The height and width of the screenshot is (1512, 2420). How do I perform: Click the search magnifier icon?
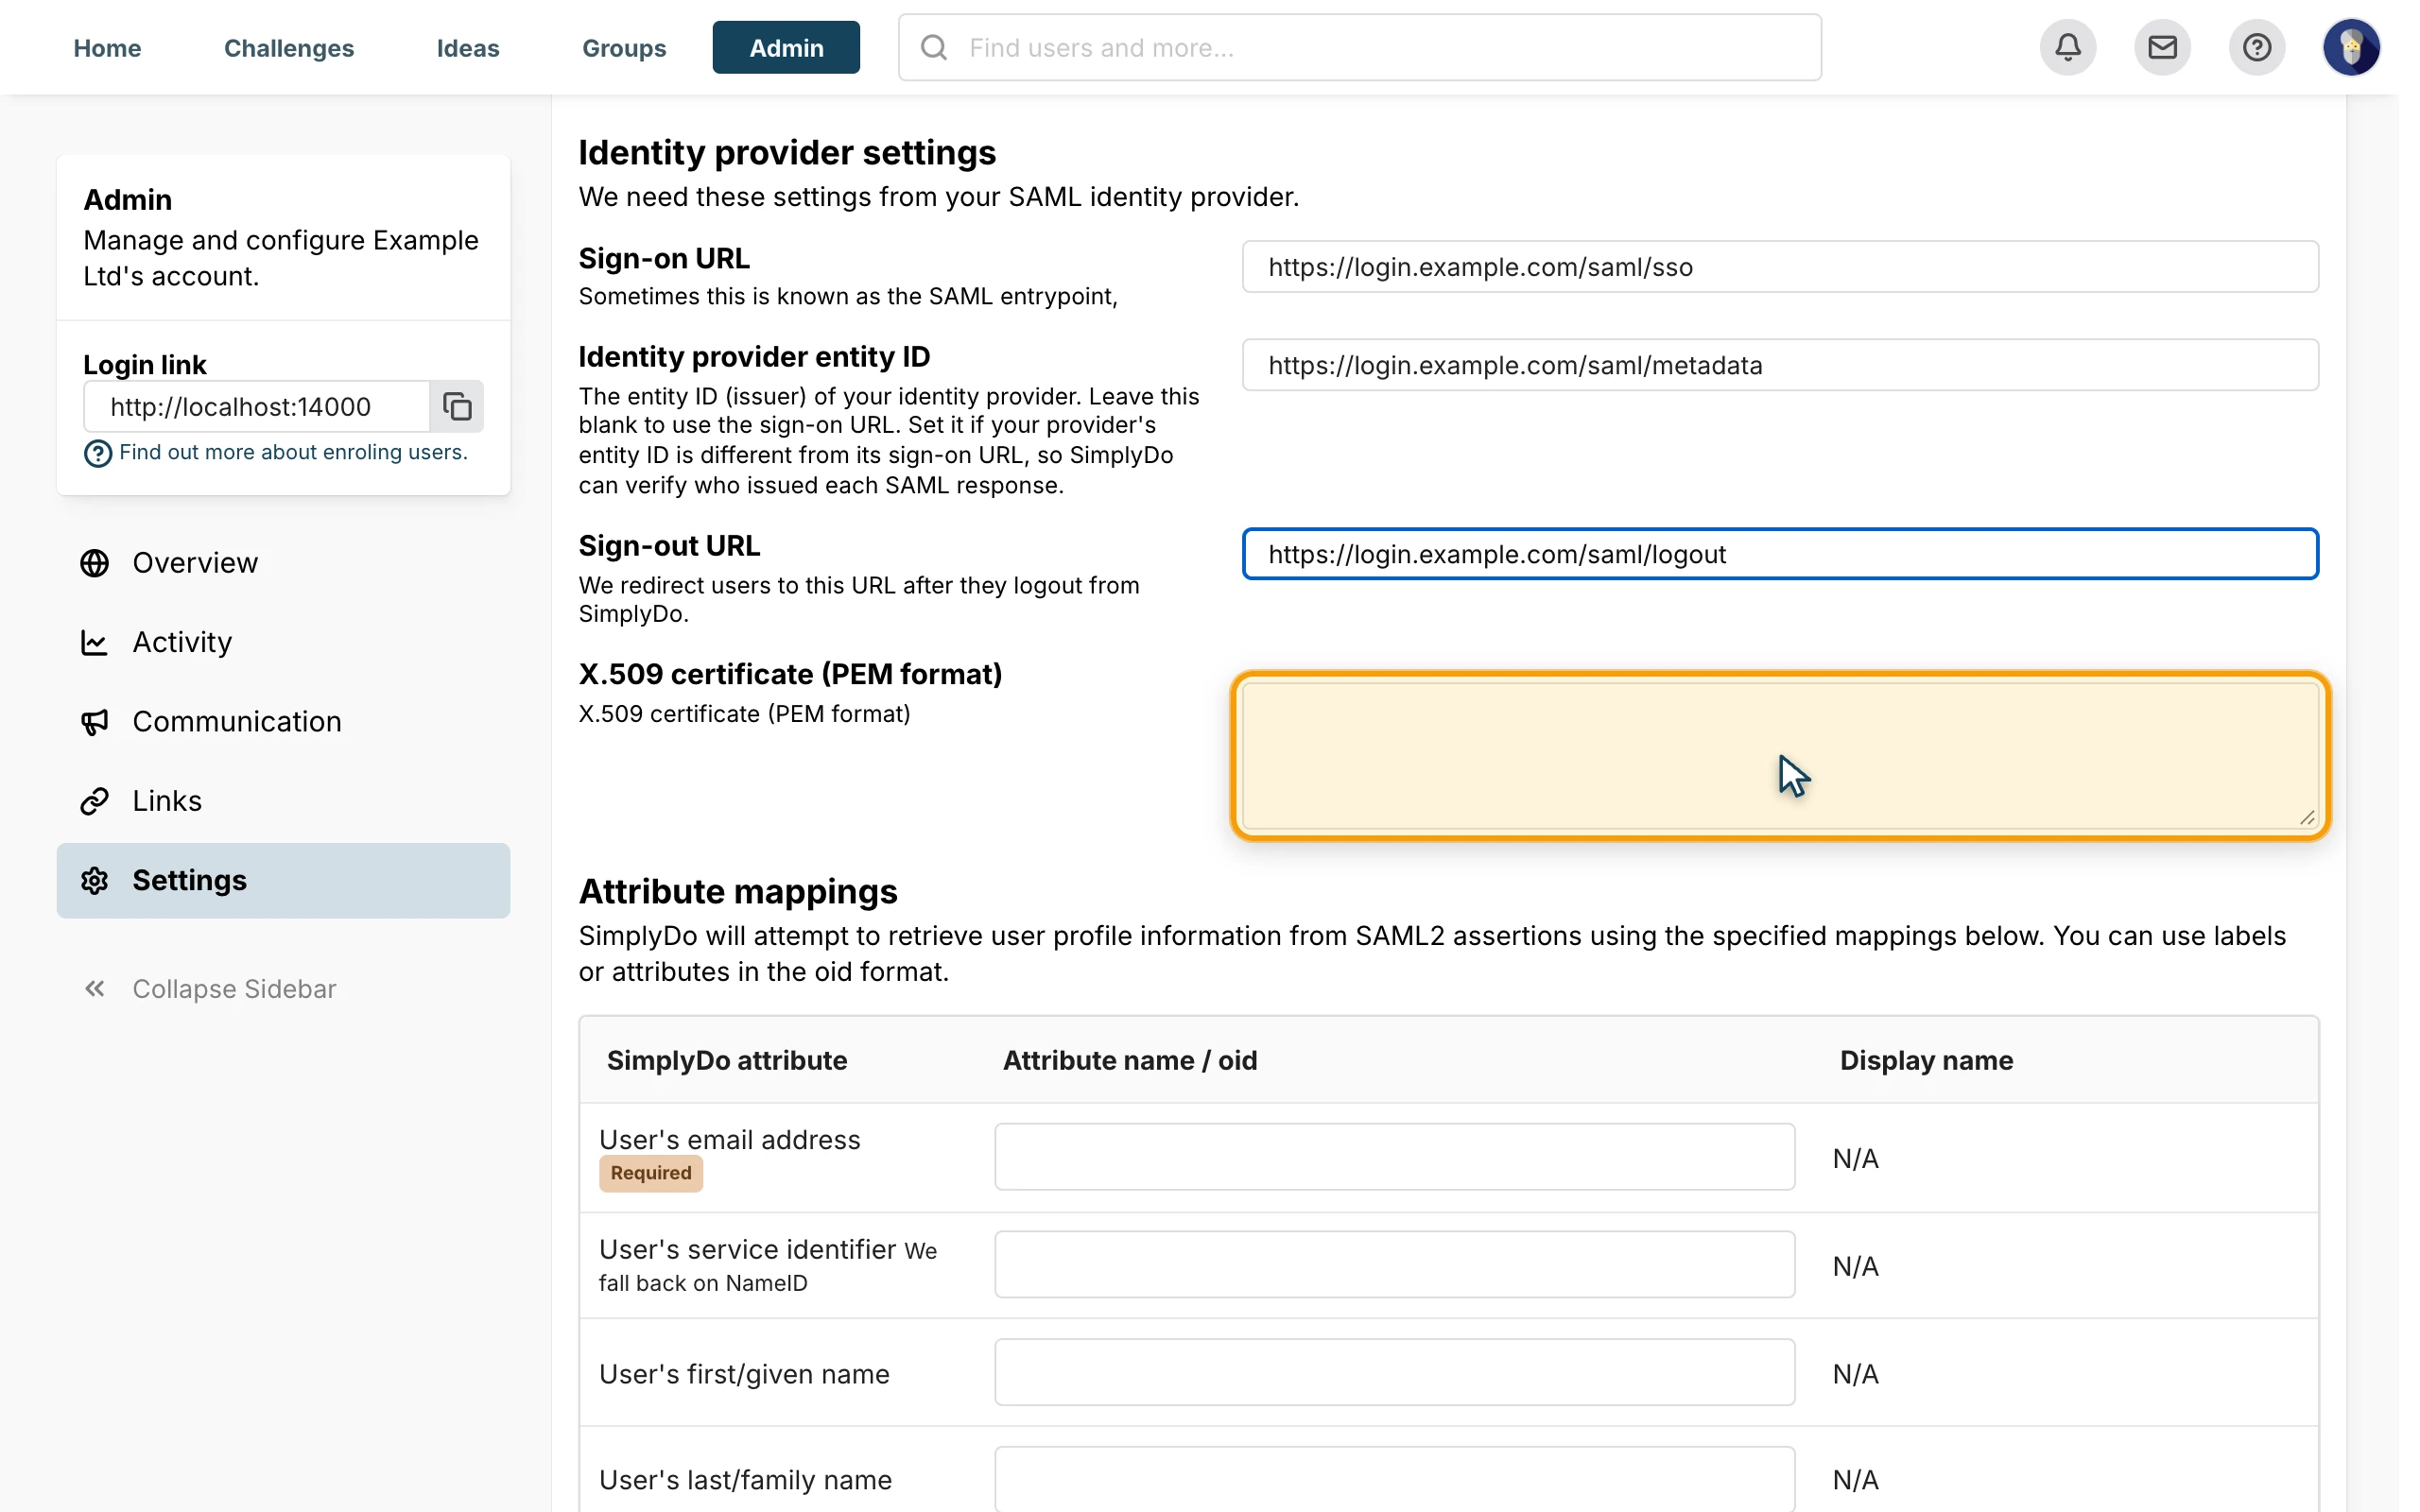point(933,47)
